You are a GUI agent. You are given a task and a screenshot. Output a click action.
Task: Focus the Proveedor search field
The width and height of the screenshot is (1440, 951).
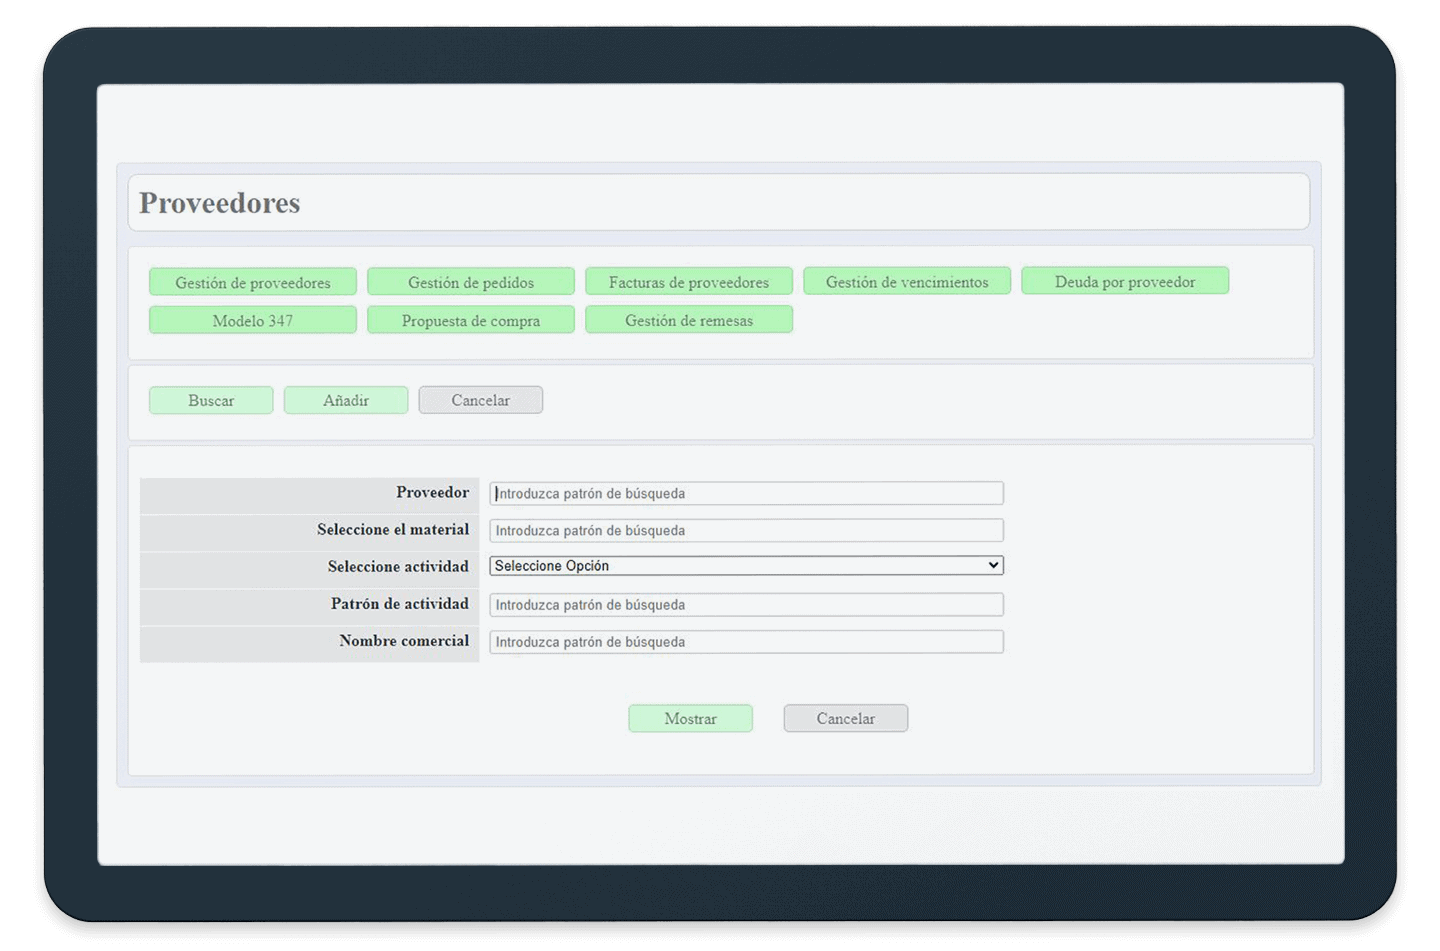pos(746,493)
